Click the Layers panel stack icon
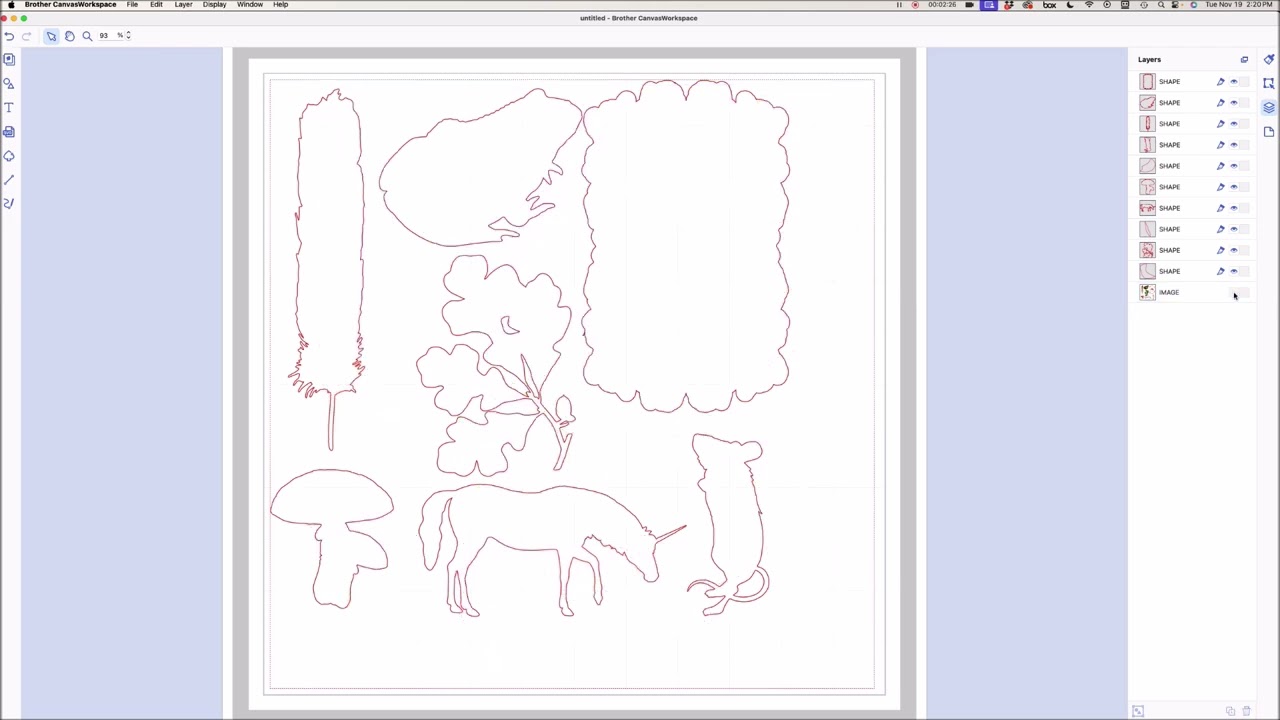The height and width of the screenshot is (720, 1280). coord(1269,108)
